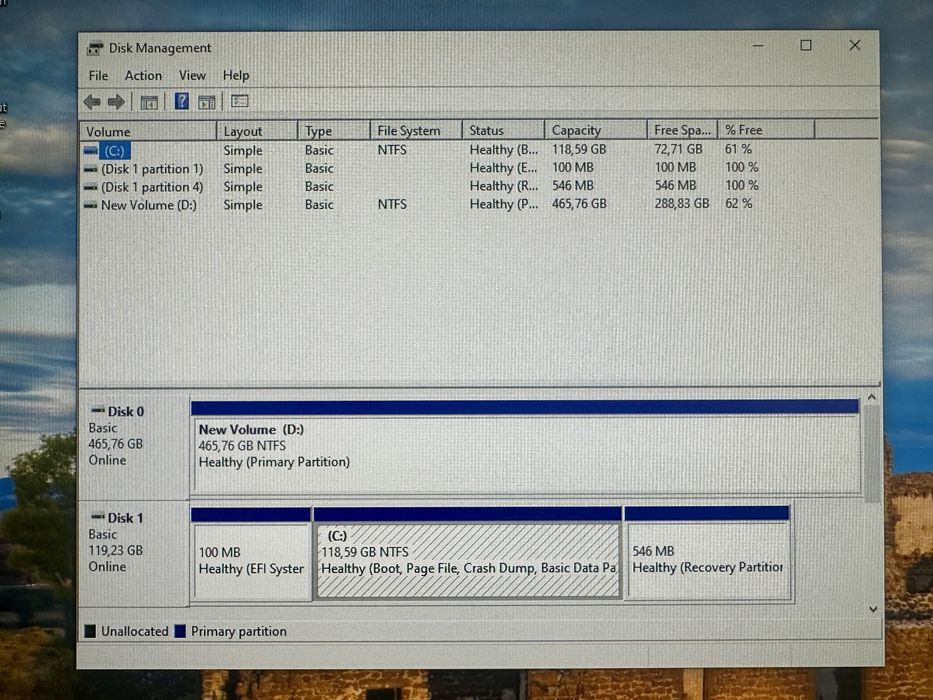The image size is (933, 700).
Task: Click the 465,76 GB capacity cell in list
Action: 579,204
